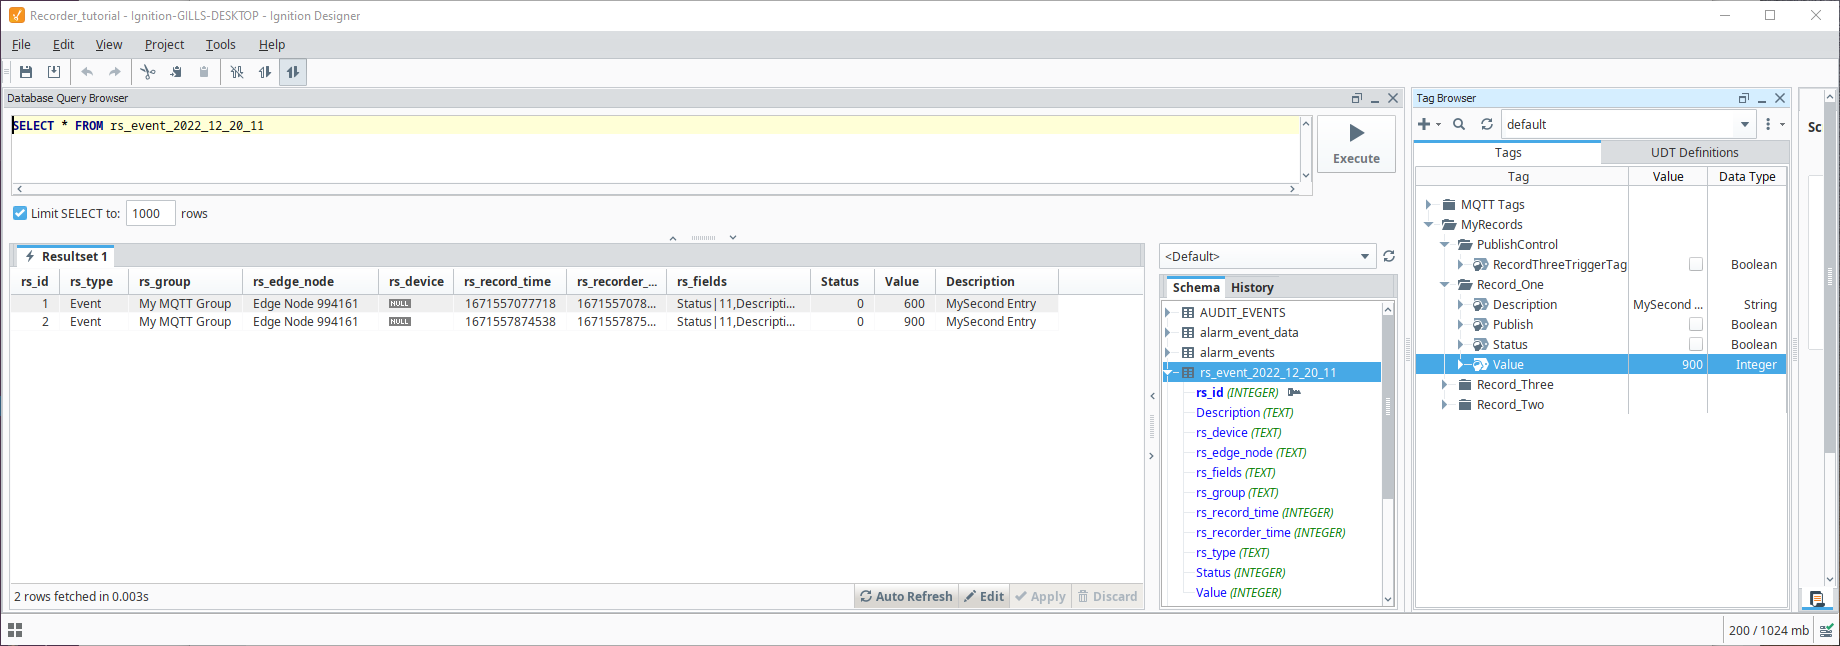The image size is (1840, 646).
Task: Expand the Record_Two folder
Action: click(1444, 404)
